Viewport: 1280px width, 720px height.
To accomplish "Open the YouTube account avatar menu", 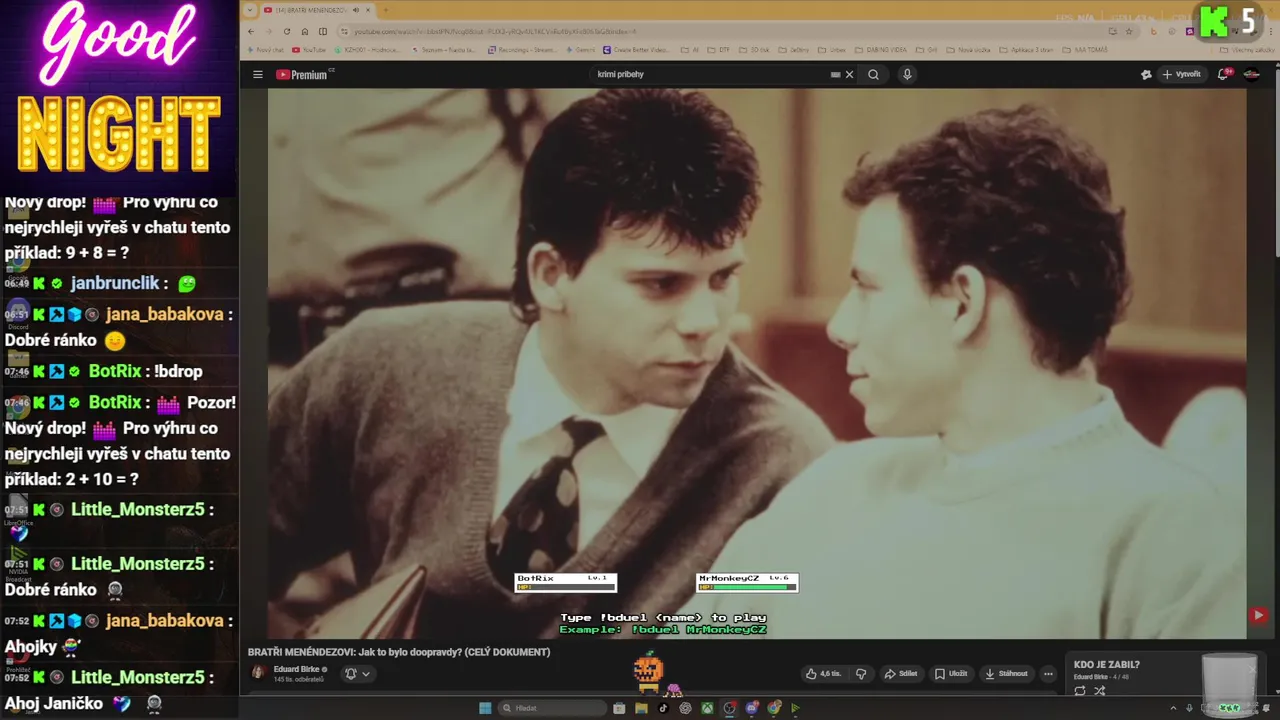I will [1252, 74].
